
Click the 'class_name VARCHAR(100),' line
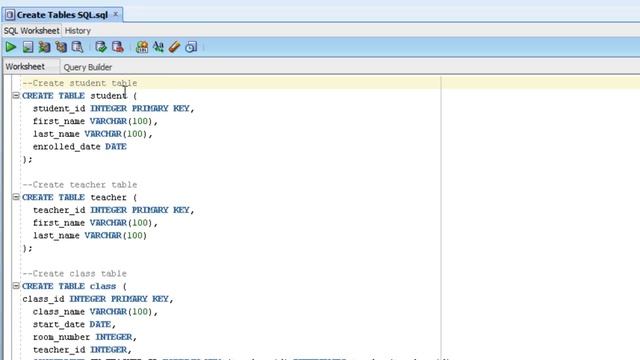(96, 312)
